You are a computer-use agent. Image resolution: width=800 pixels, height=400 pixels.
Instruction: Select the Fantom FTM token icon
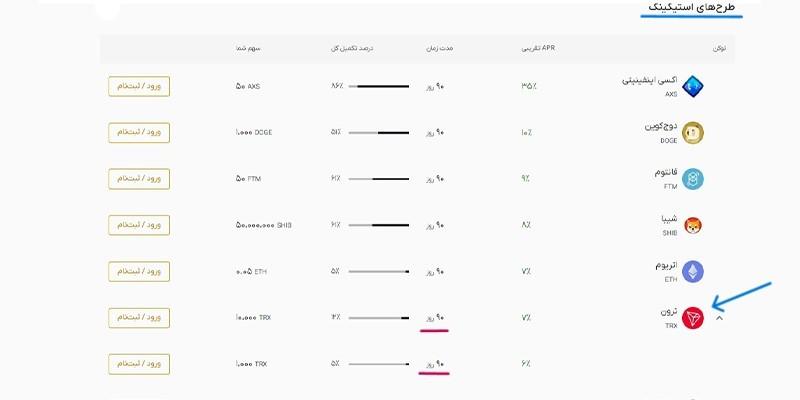693,179
